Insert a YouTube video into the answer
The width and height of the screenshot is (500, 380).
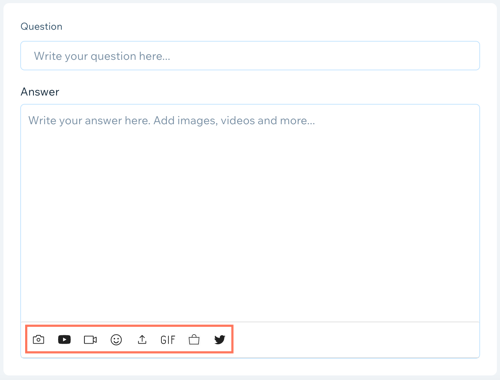point(64,340)
